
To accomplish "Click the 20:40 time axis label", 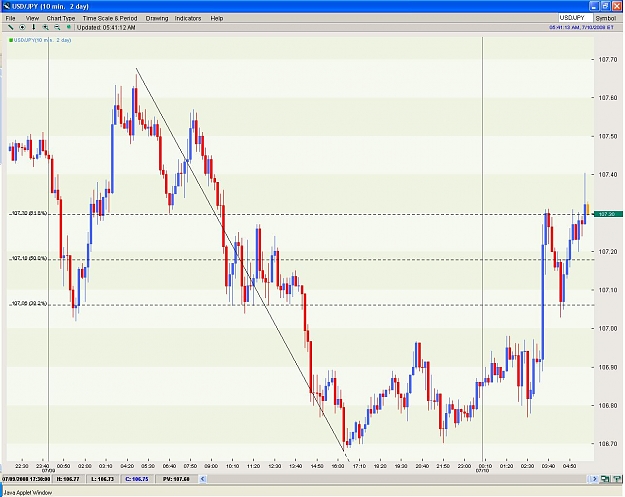I will (422, 466).
